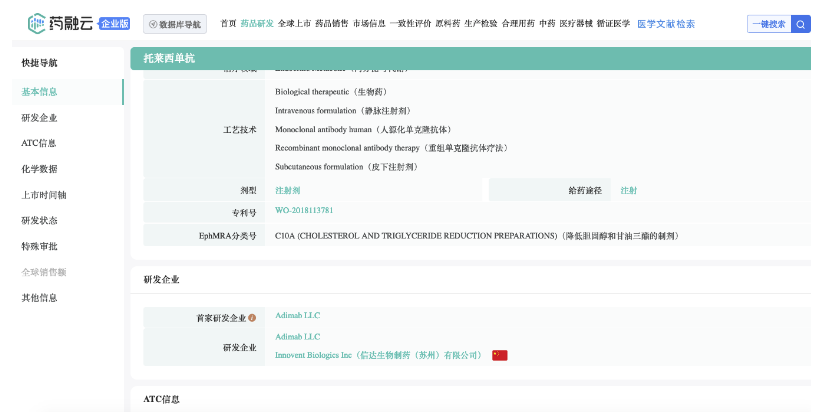Click the 药融云 logo icon
The image size is (813, 412).
click(x=37, y=23)
